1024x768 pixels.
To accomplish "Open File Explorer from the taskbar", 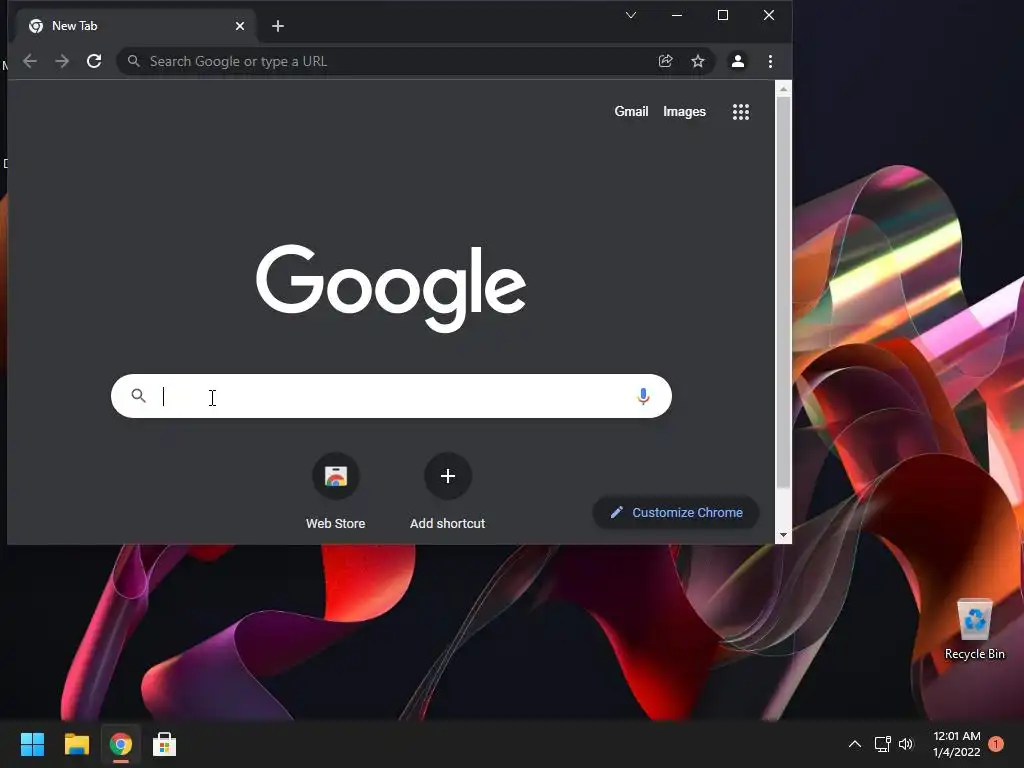I will [x=76, y=744].
